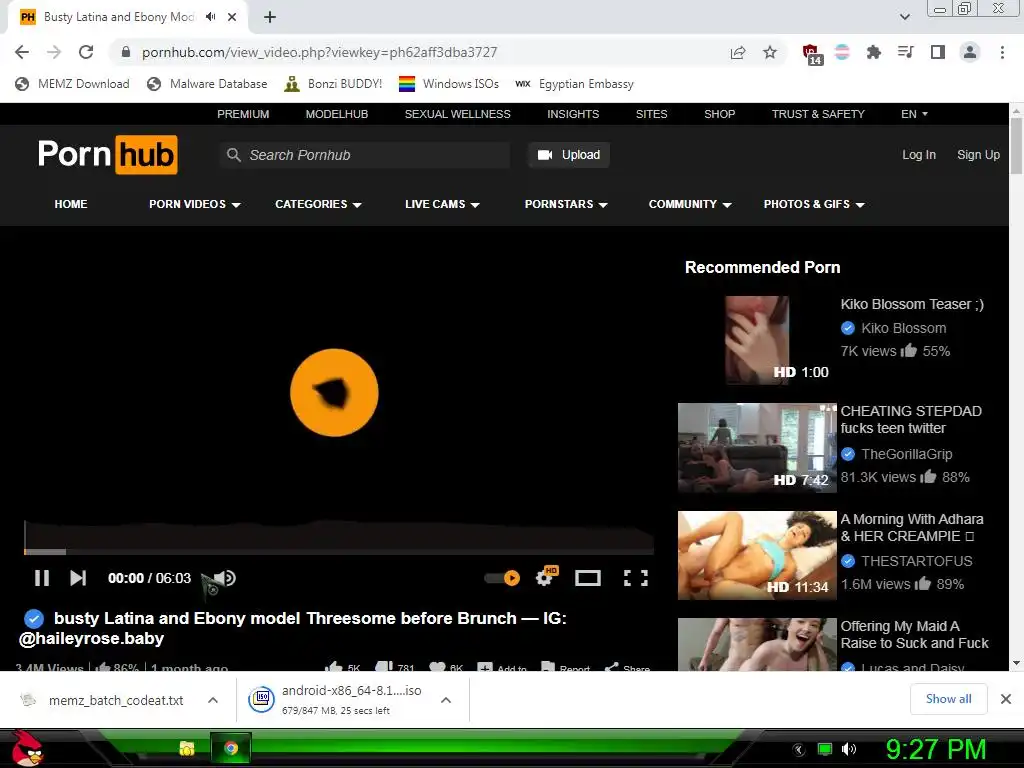Image resolution: width=1024 pixels, height=768 pixels.
Task: Open the MEMZ Download bookmark
Action: pos(72,84)
